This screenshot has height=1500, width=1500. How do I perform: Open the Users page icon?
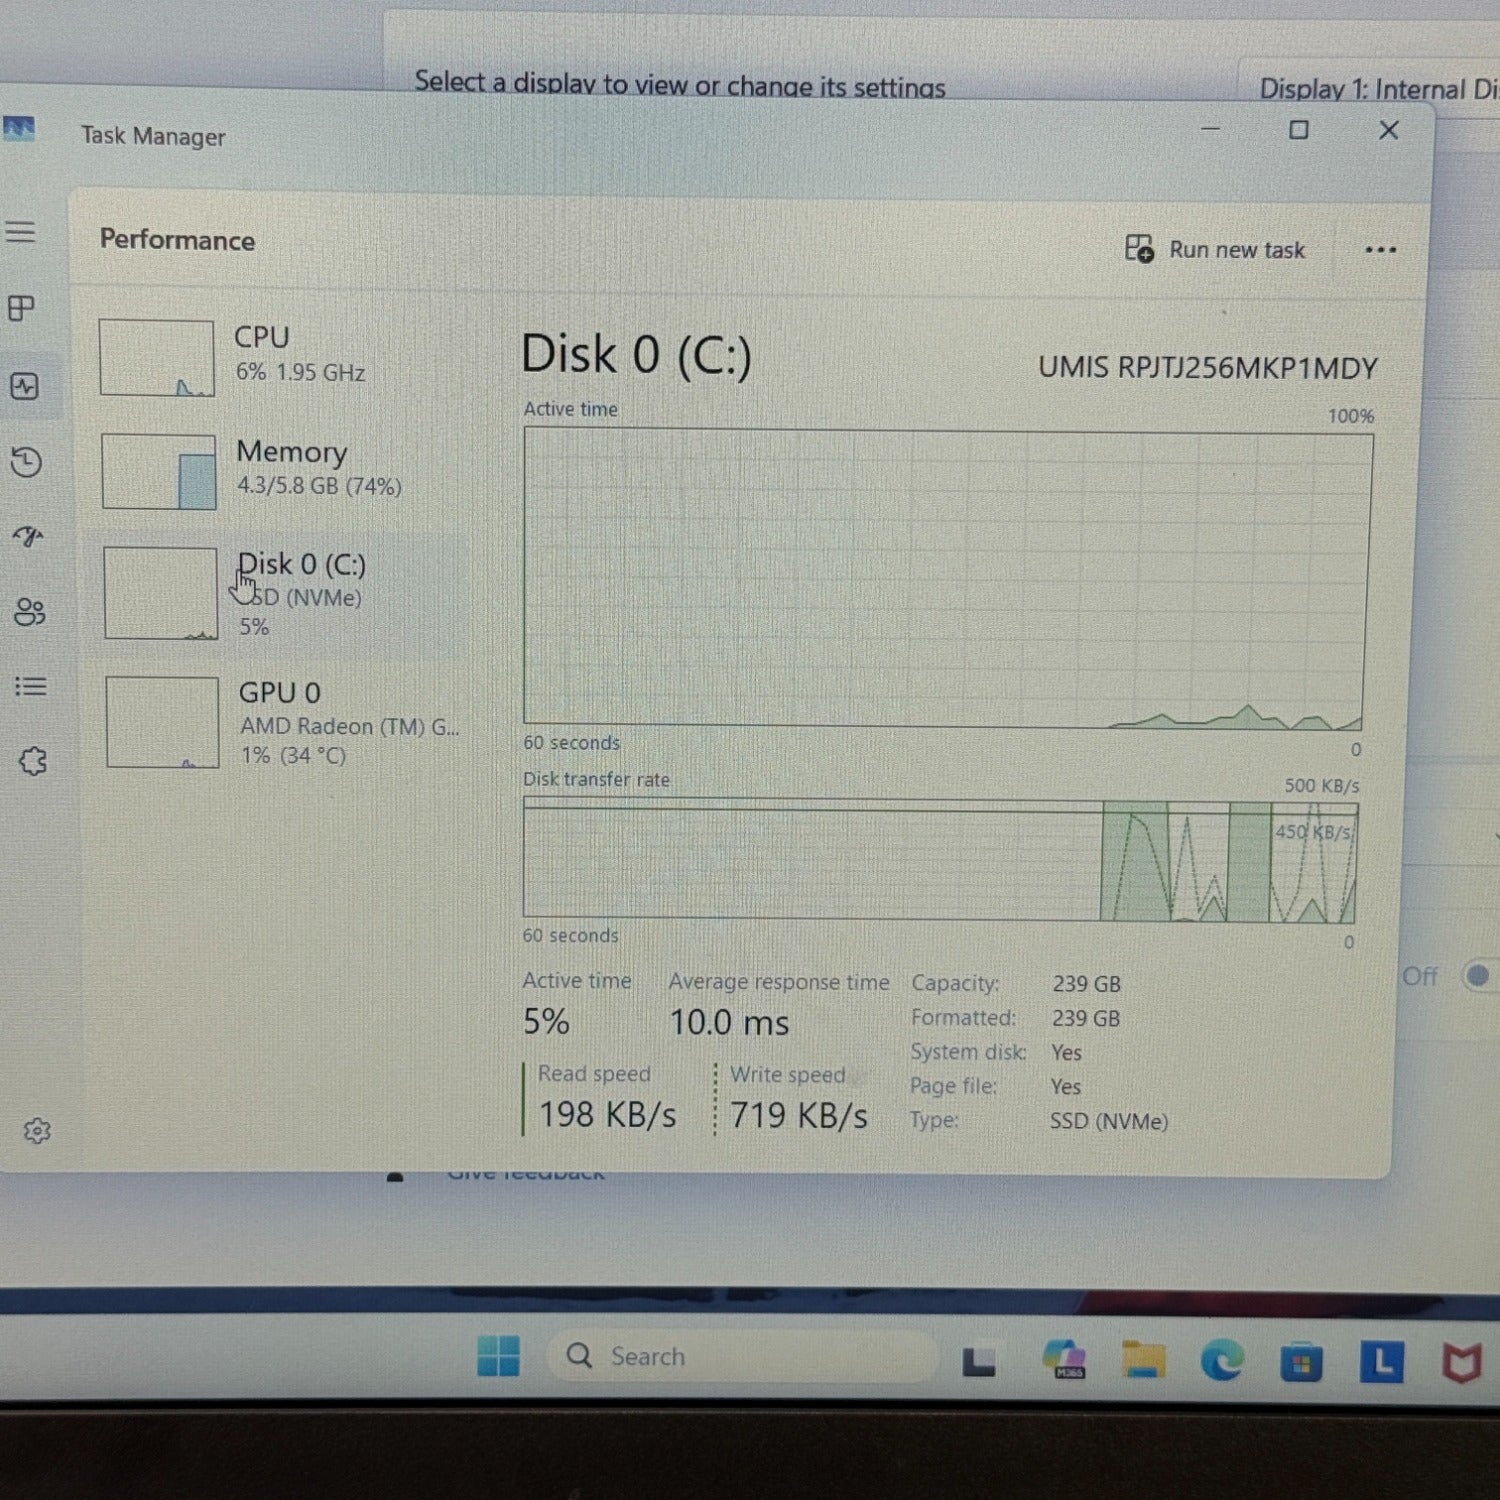29,611
